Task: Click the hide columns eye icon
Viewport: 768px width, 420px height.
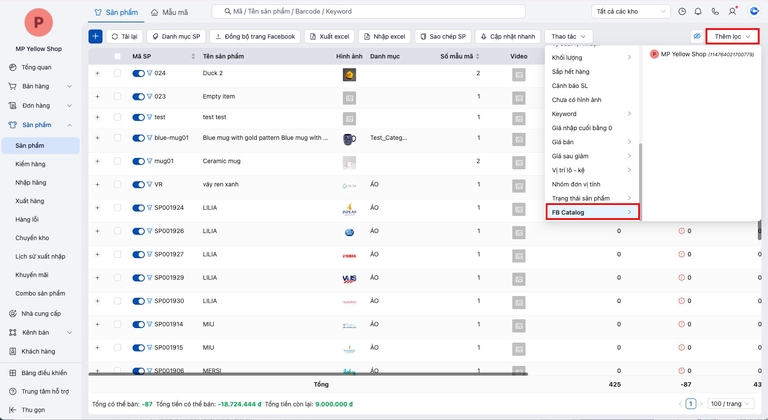Action: pos(697,36)
